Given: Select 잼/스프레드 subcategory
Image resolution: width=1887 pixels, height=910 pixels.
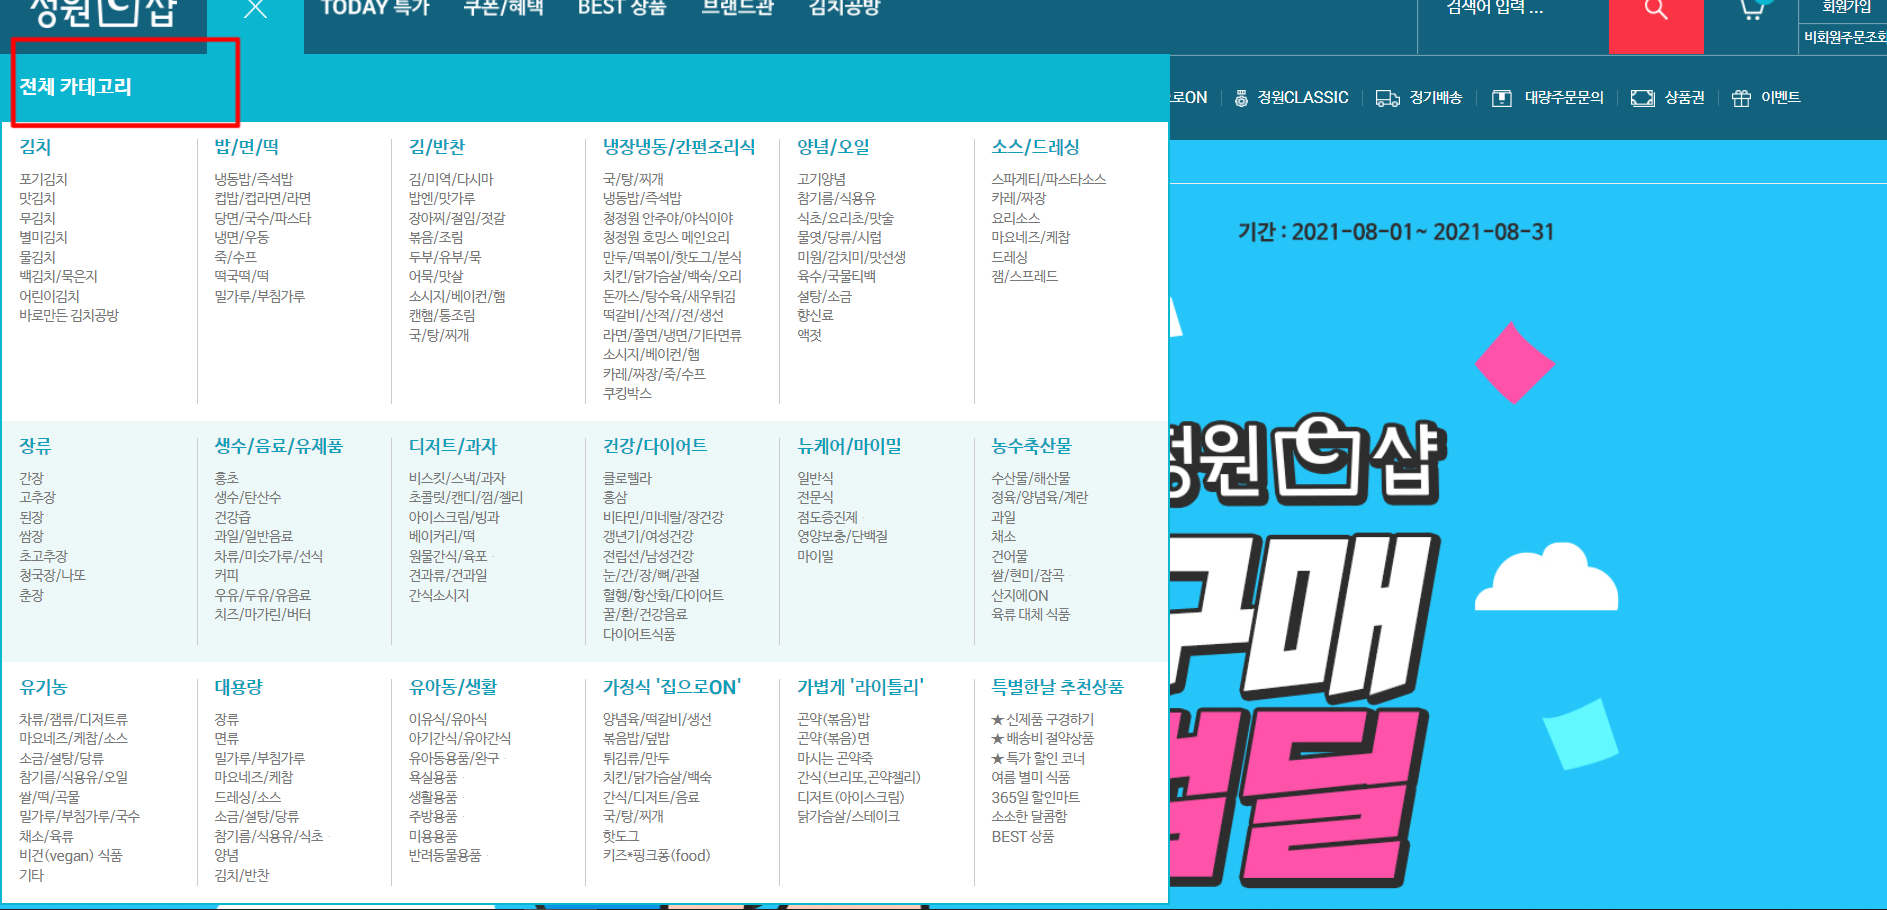Looking at the screenshot, I should click(1024, 277).
